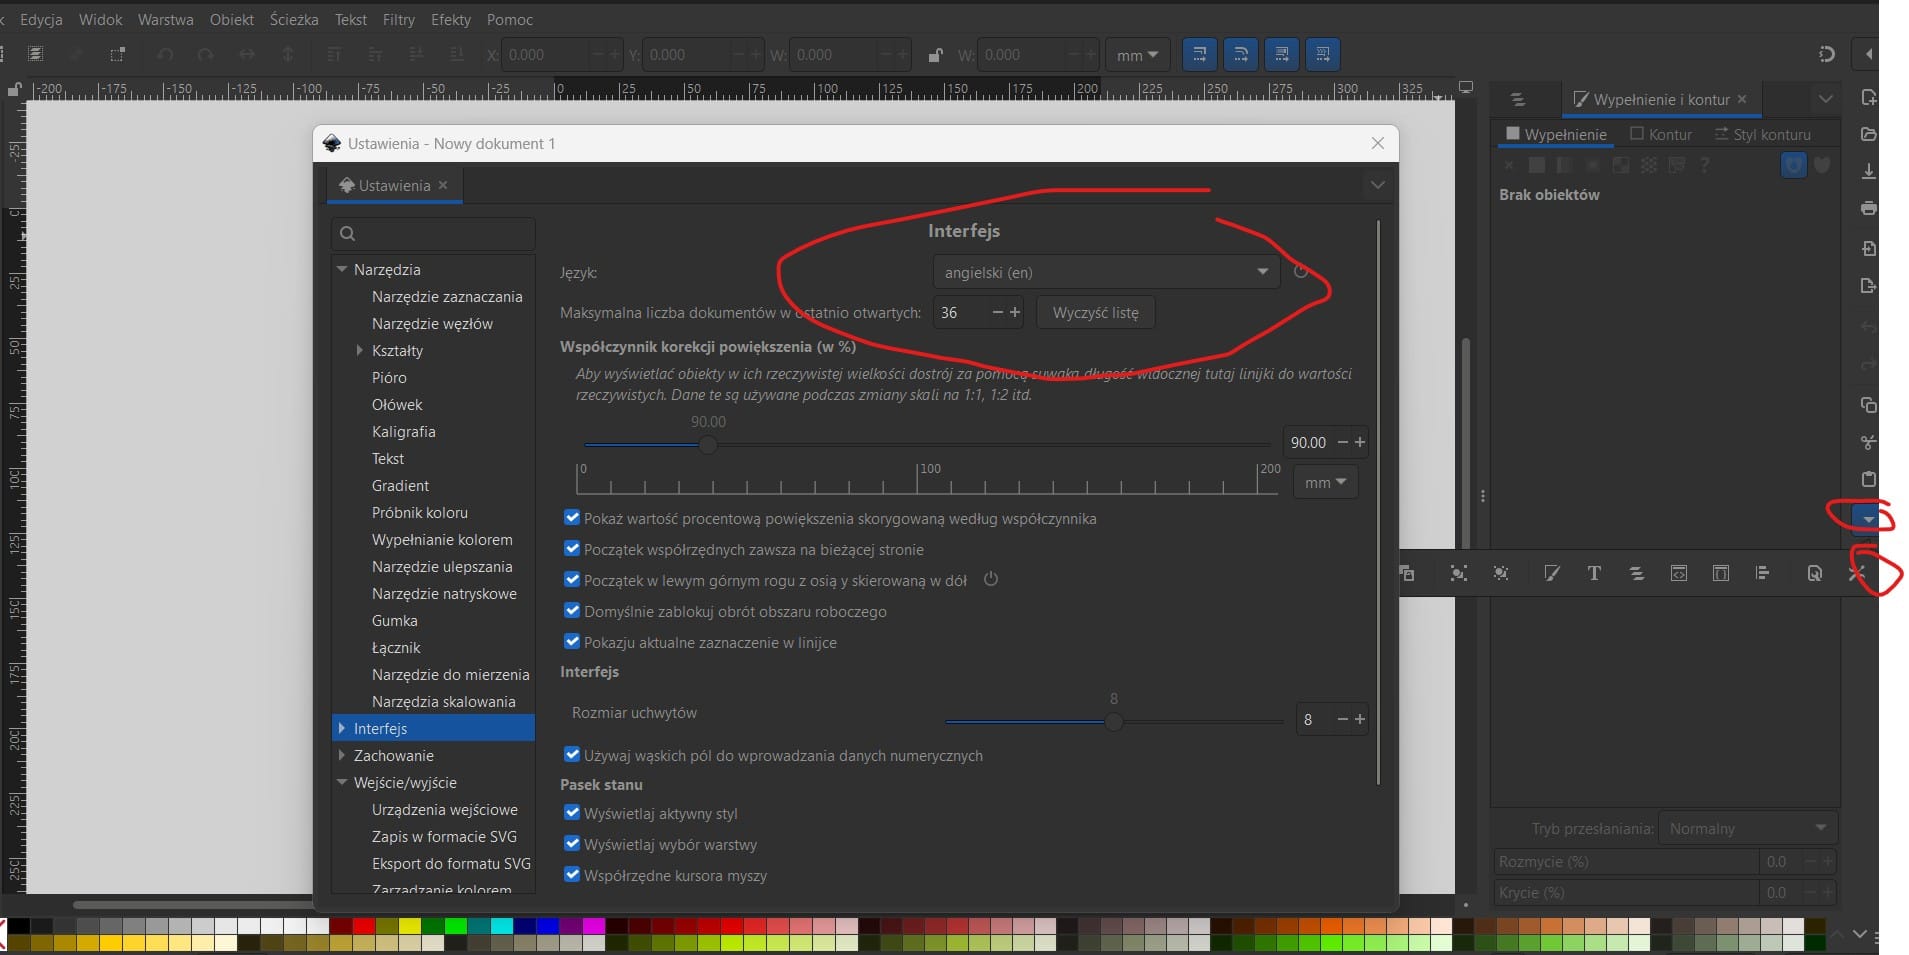Screen dimensions: 1909x955
Task: Switch to the Kontur tab
Action: click(1661, 134)
